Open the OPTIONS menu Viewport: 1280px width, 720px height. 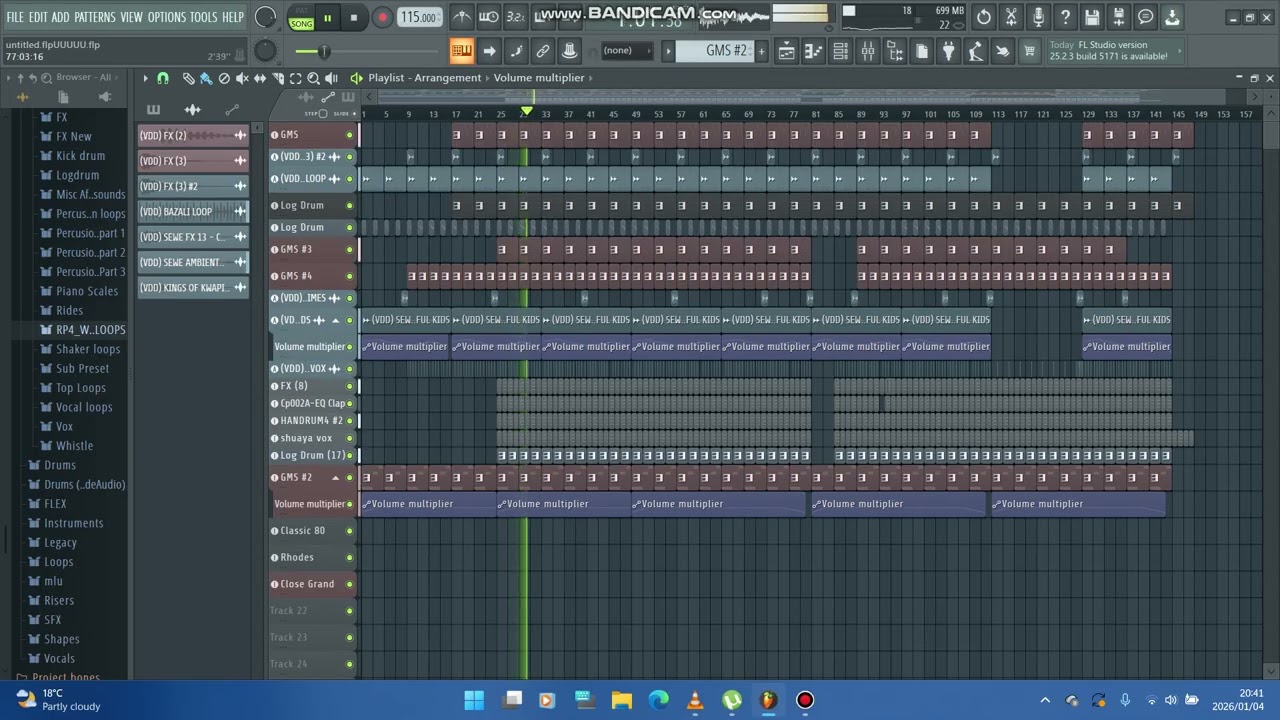point(167,17)
